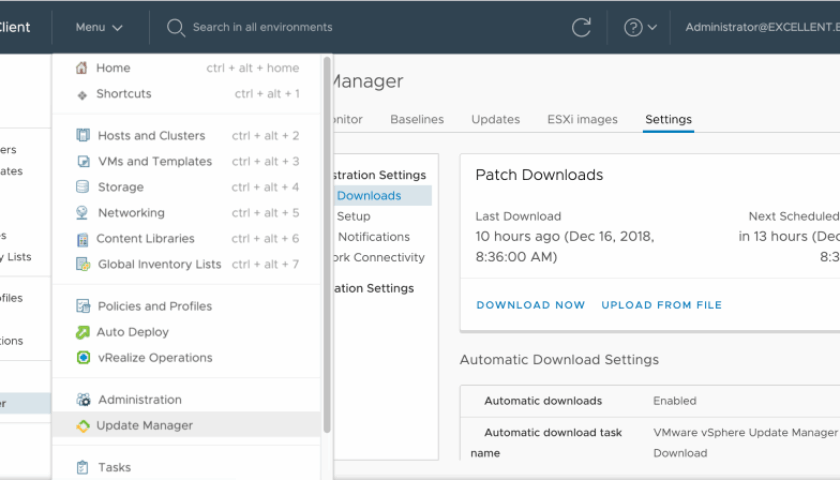The height and width of the screenshot is (480, 840).
Task: Click the Patch Downloads heading
Action: (x=539, y=175)
